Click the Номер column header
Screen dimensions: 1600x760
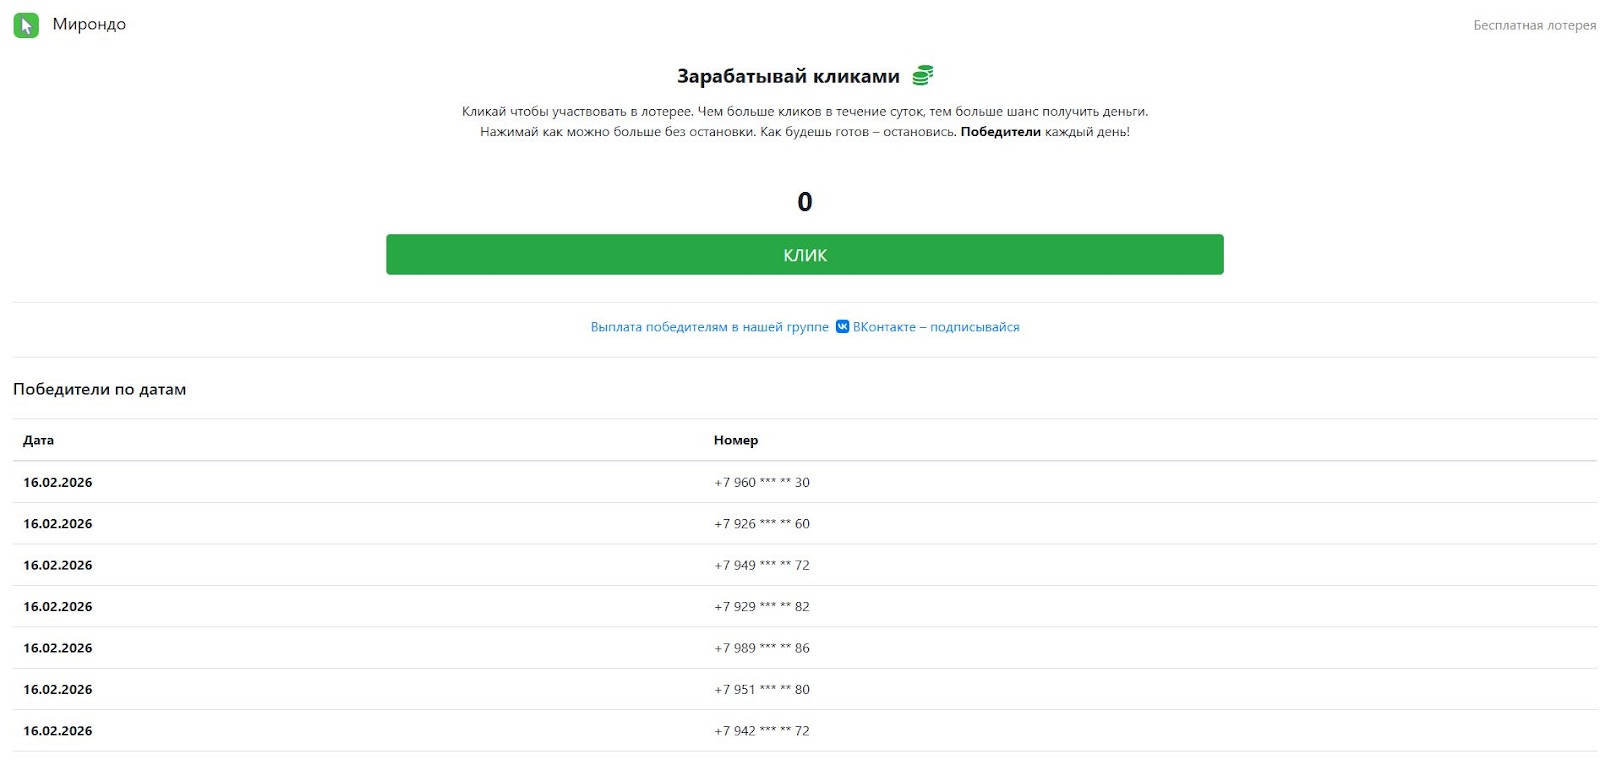click(735, 440)
